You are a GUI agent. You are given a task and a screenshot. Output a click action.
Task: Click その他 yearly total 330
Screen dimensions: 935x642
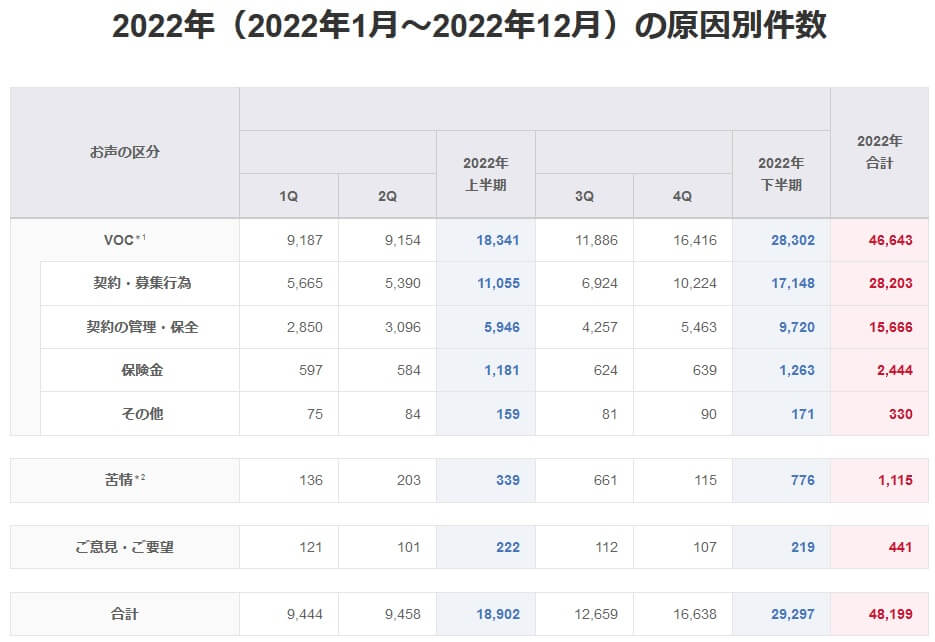[900, 414]
